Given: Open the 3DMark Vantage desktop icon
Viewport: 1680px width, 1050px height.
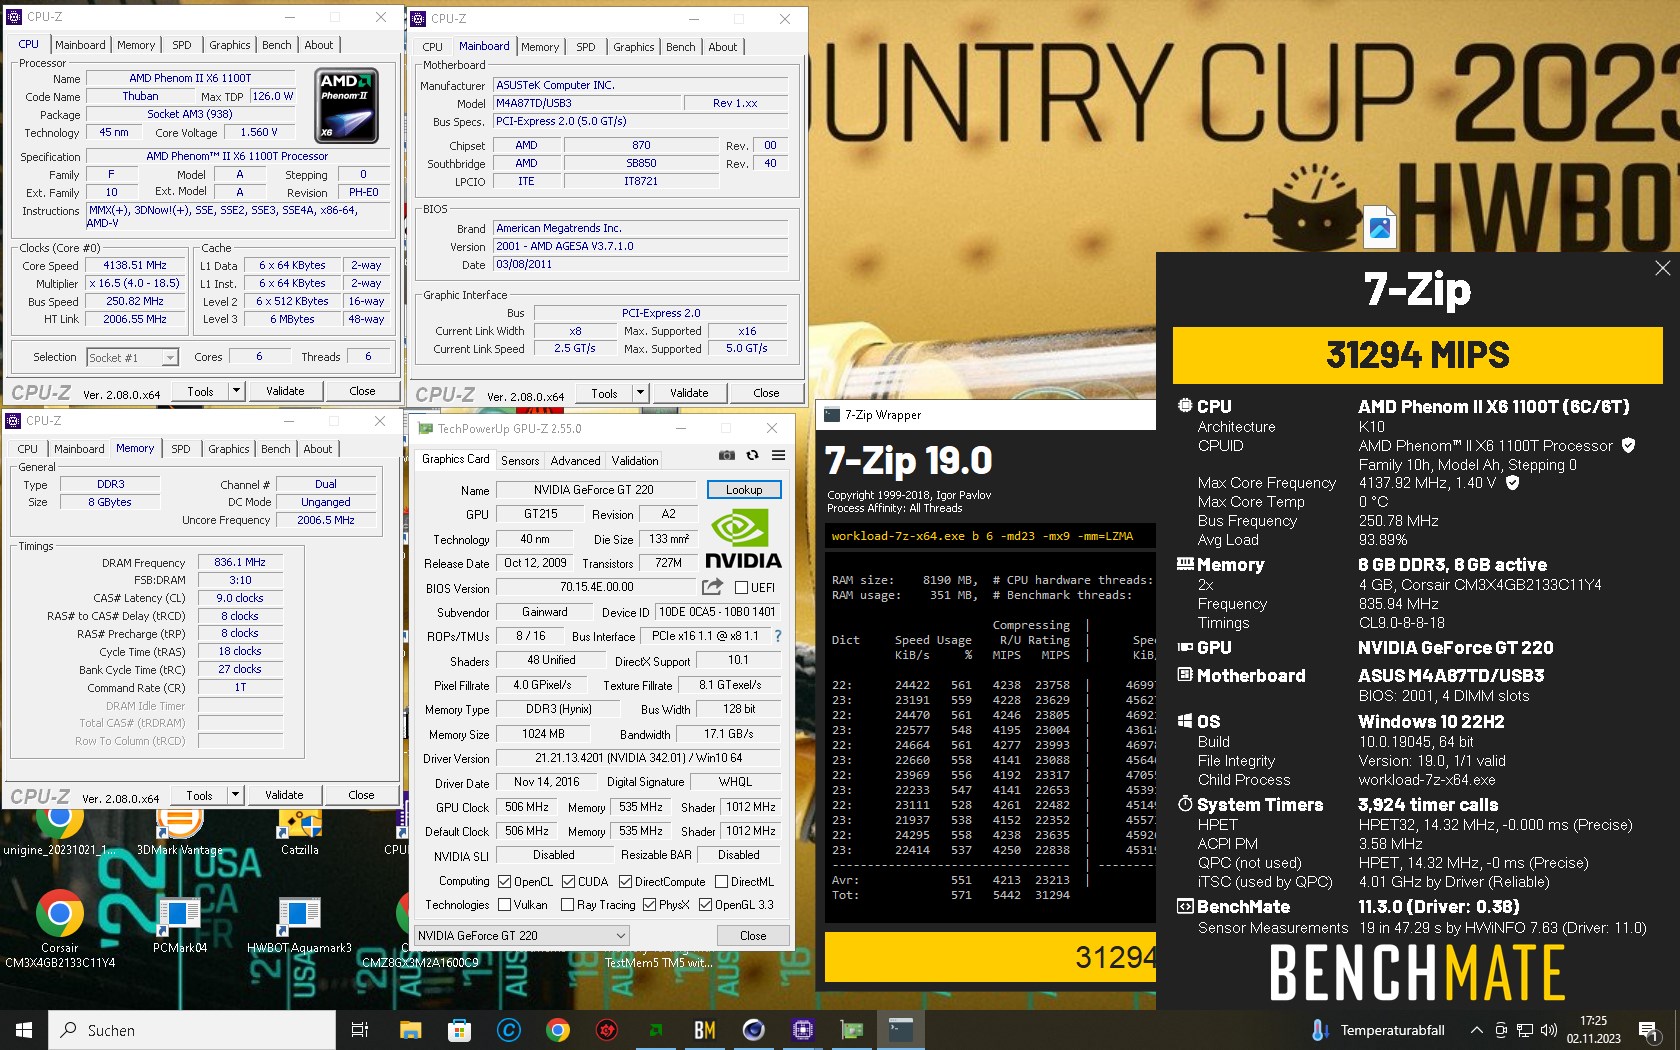Looking at the screenshot, I should pyautogui.click(x=180, y=822).
